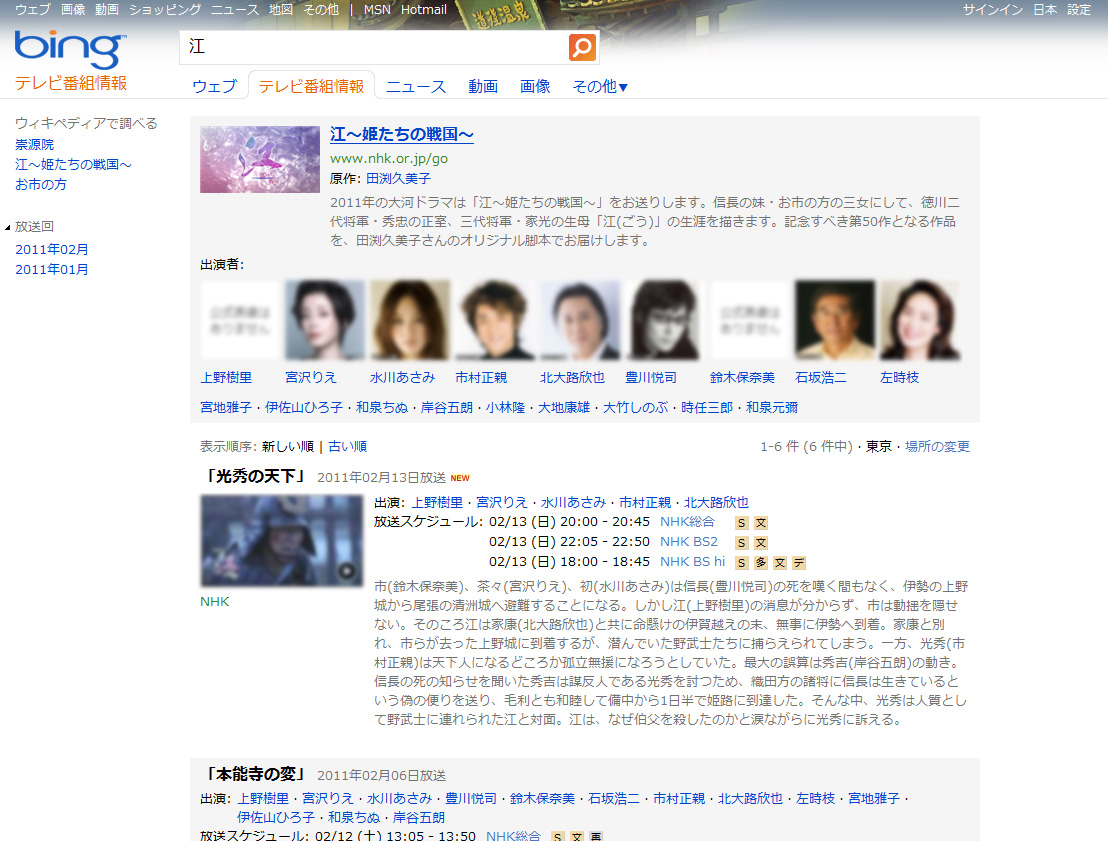Sort results by 古い順
Screen dimensions: 1108x841
348,447
